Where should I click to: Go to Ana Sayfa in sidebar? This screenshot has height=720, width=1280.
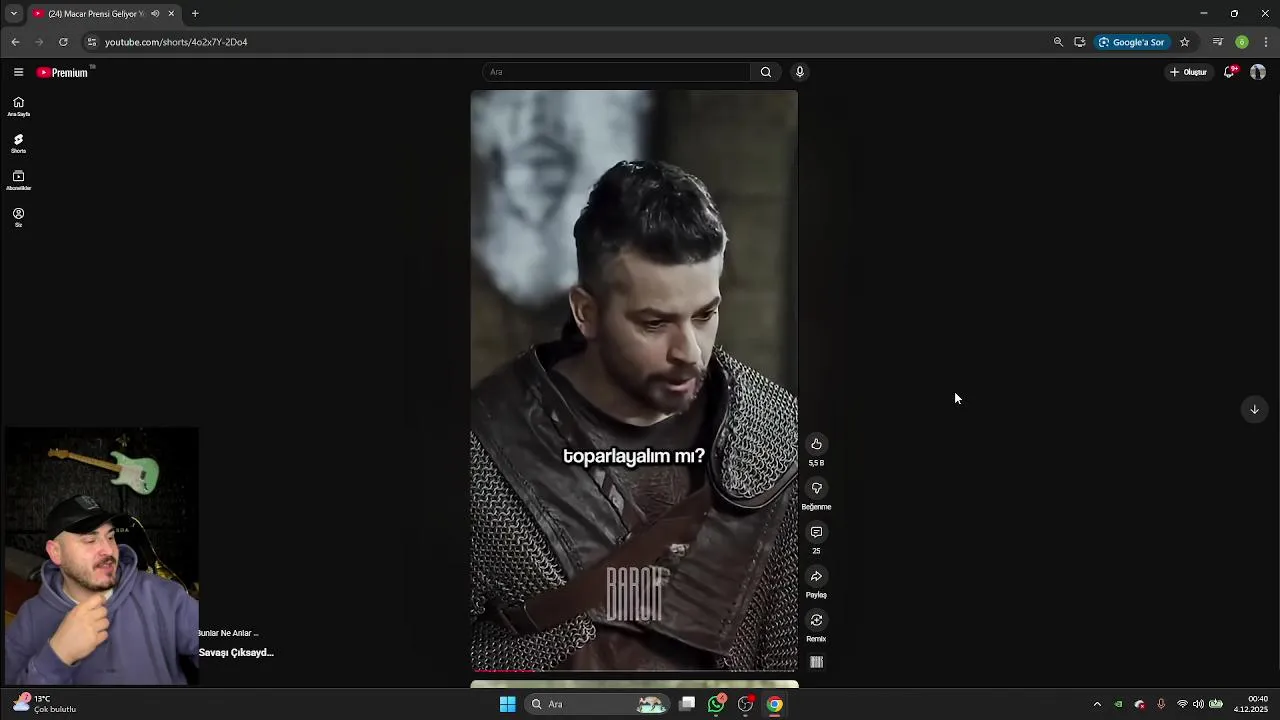(x=18, y=106)
